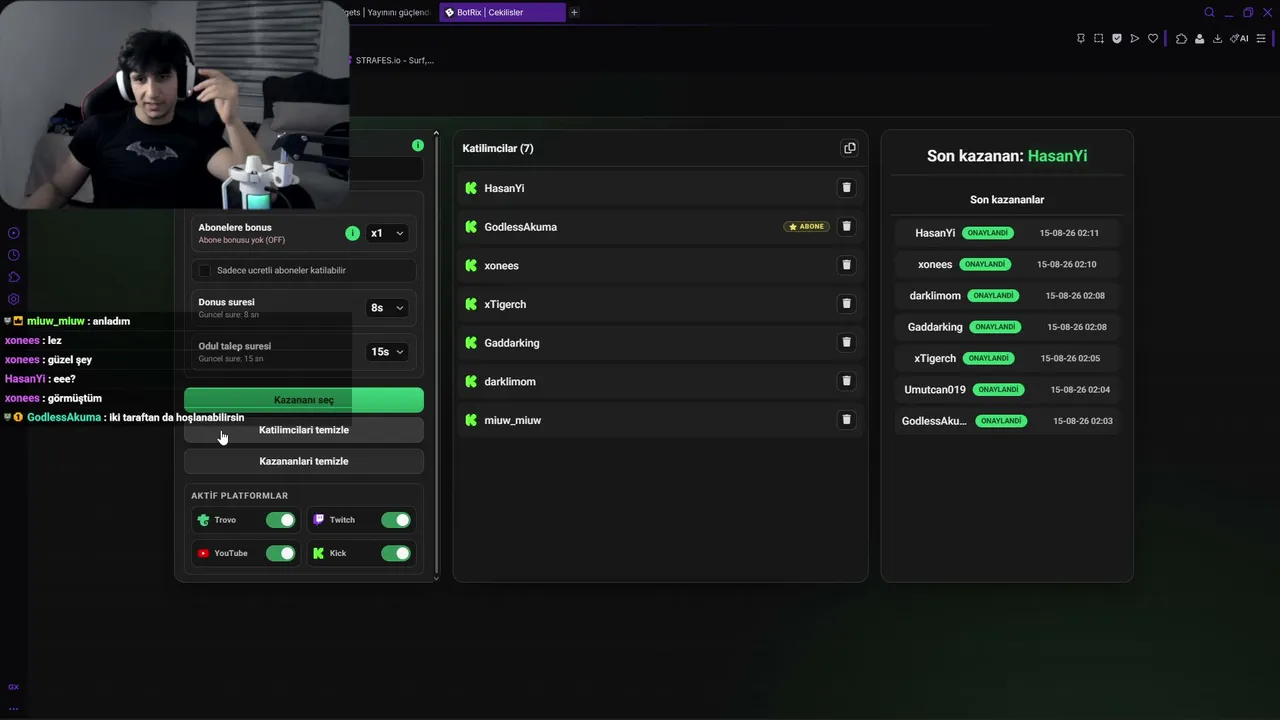Disable the Twitch platform toggle
The width and height of the screenshot is (1280, 720).
tap(396, 520)
